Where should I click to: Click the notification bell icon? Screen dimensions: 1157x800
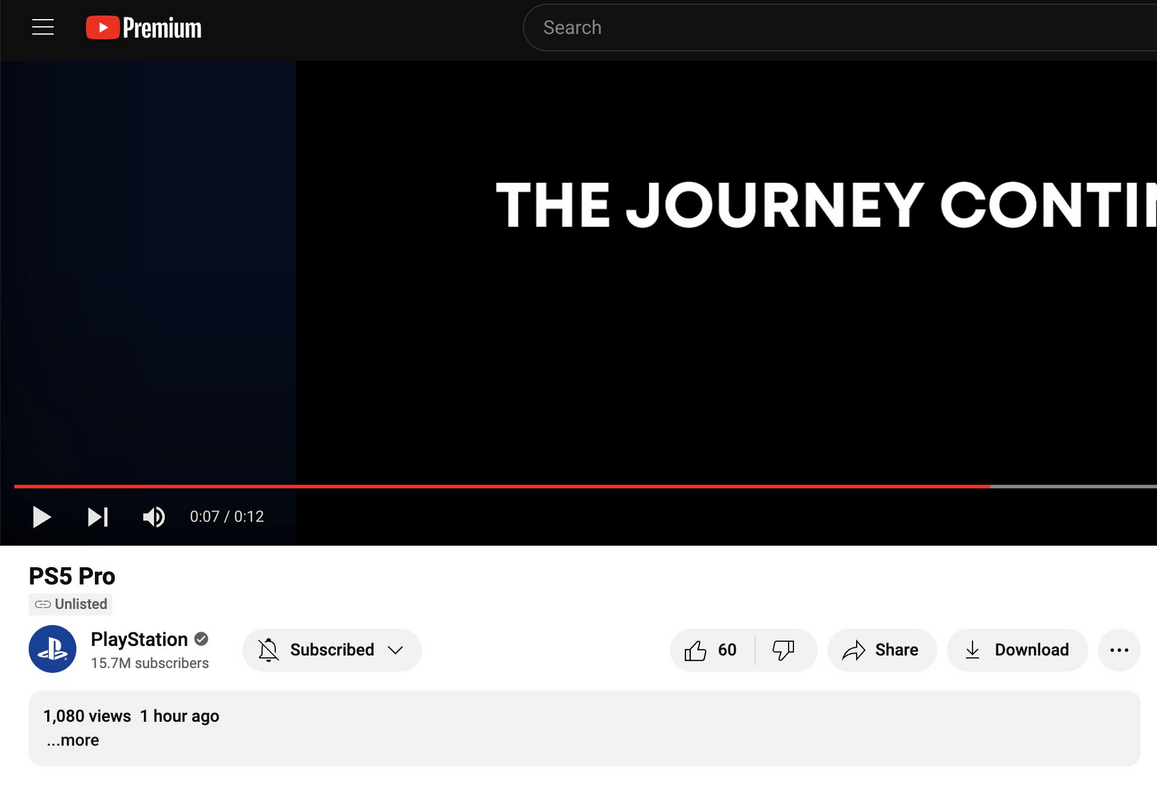pos(269,649)
